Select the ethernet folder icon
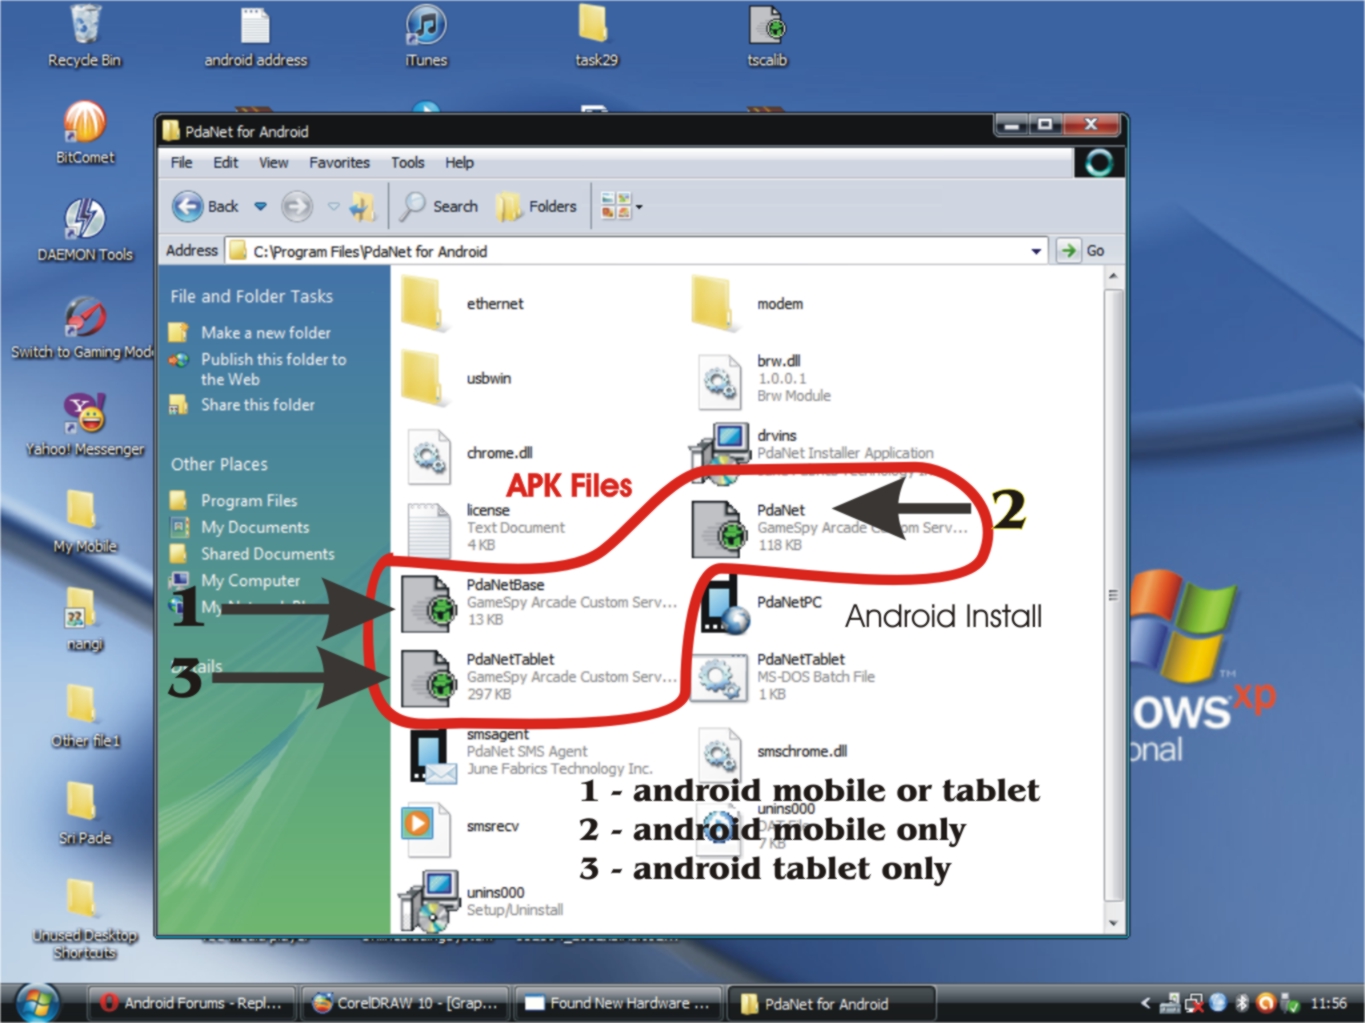The width and height of the screenshot is (1365, 1023). [x=424, y=304]
